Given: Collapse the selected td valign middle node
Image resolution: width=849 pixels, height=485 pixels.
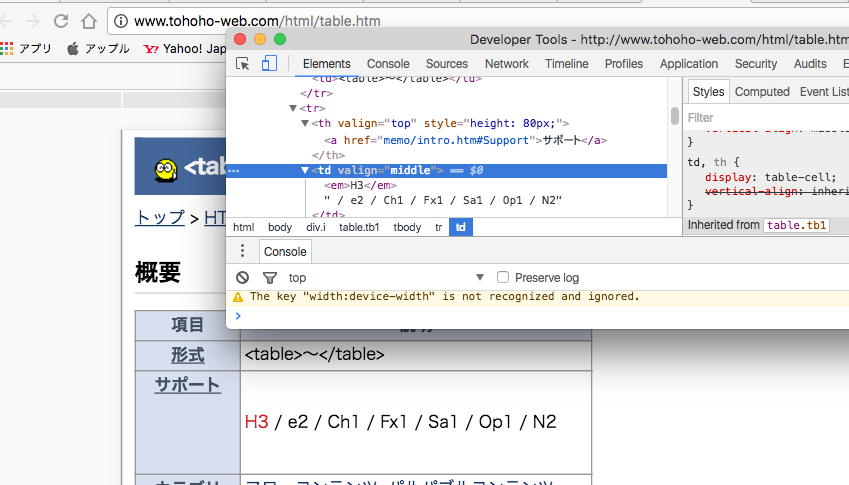Looking at the screenshot, I should [x=305, y=171].
